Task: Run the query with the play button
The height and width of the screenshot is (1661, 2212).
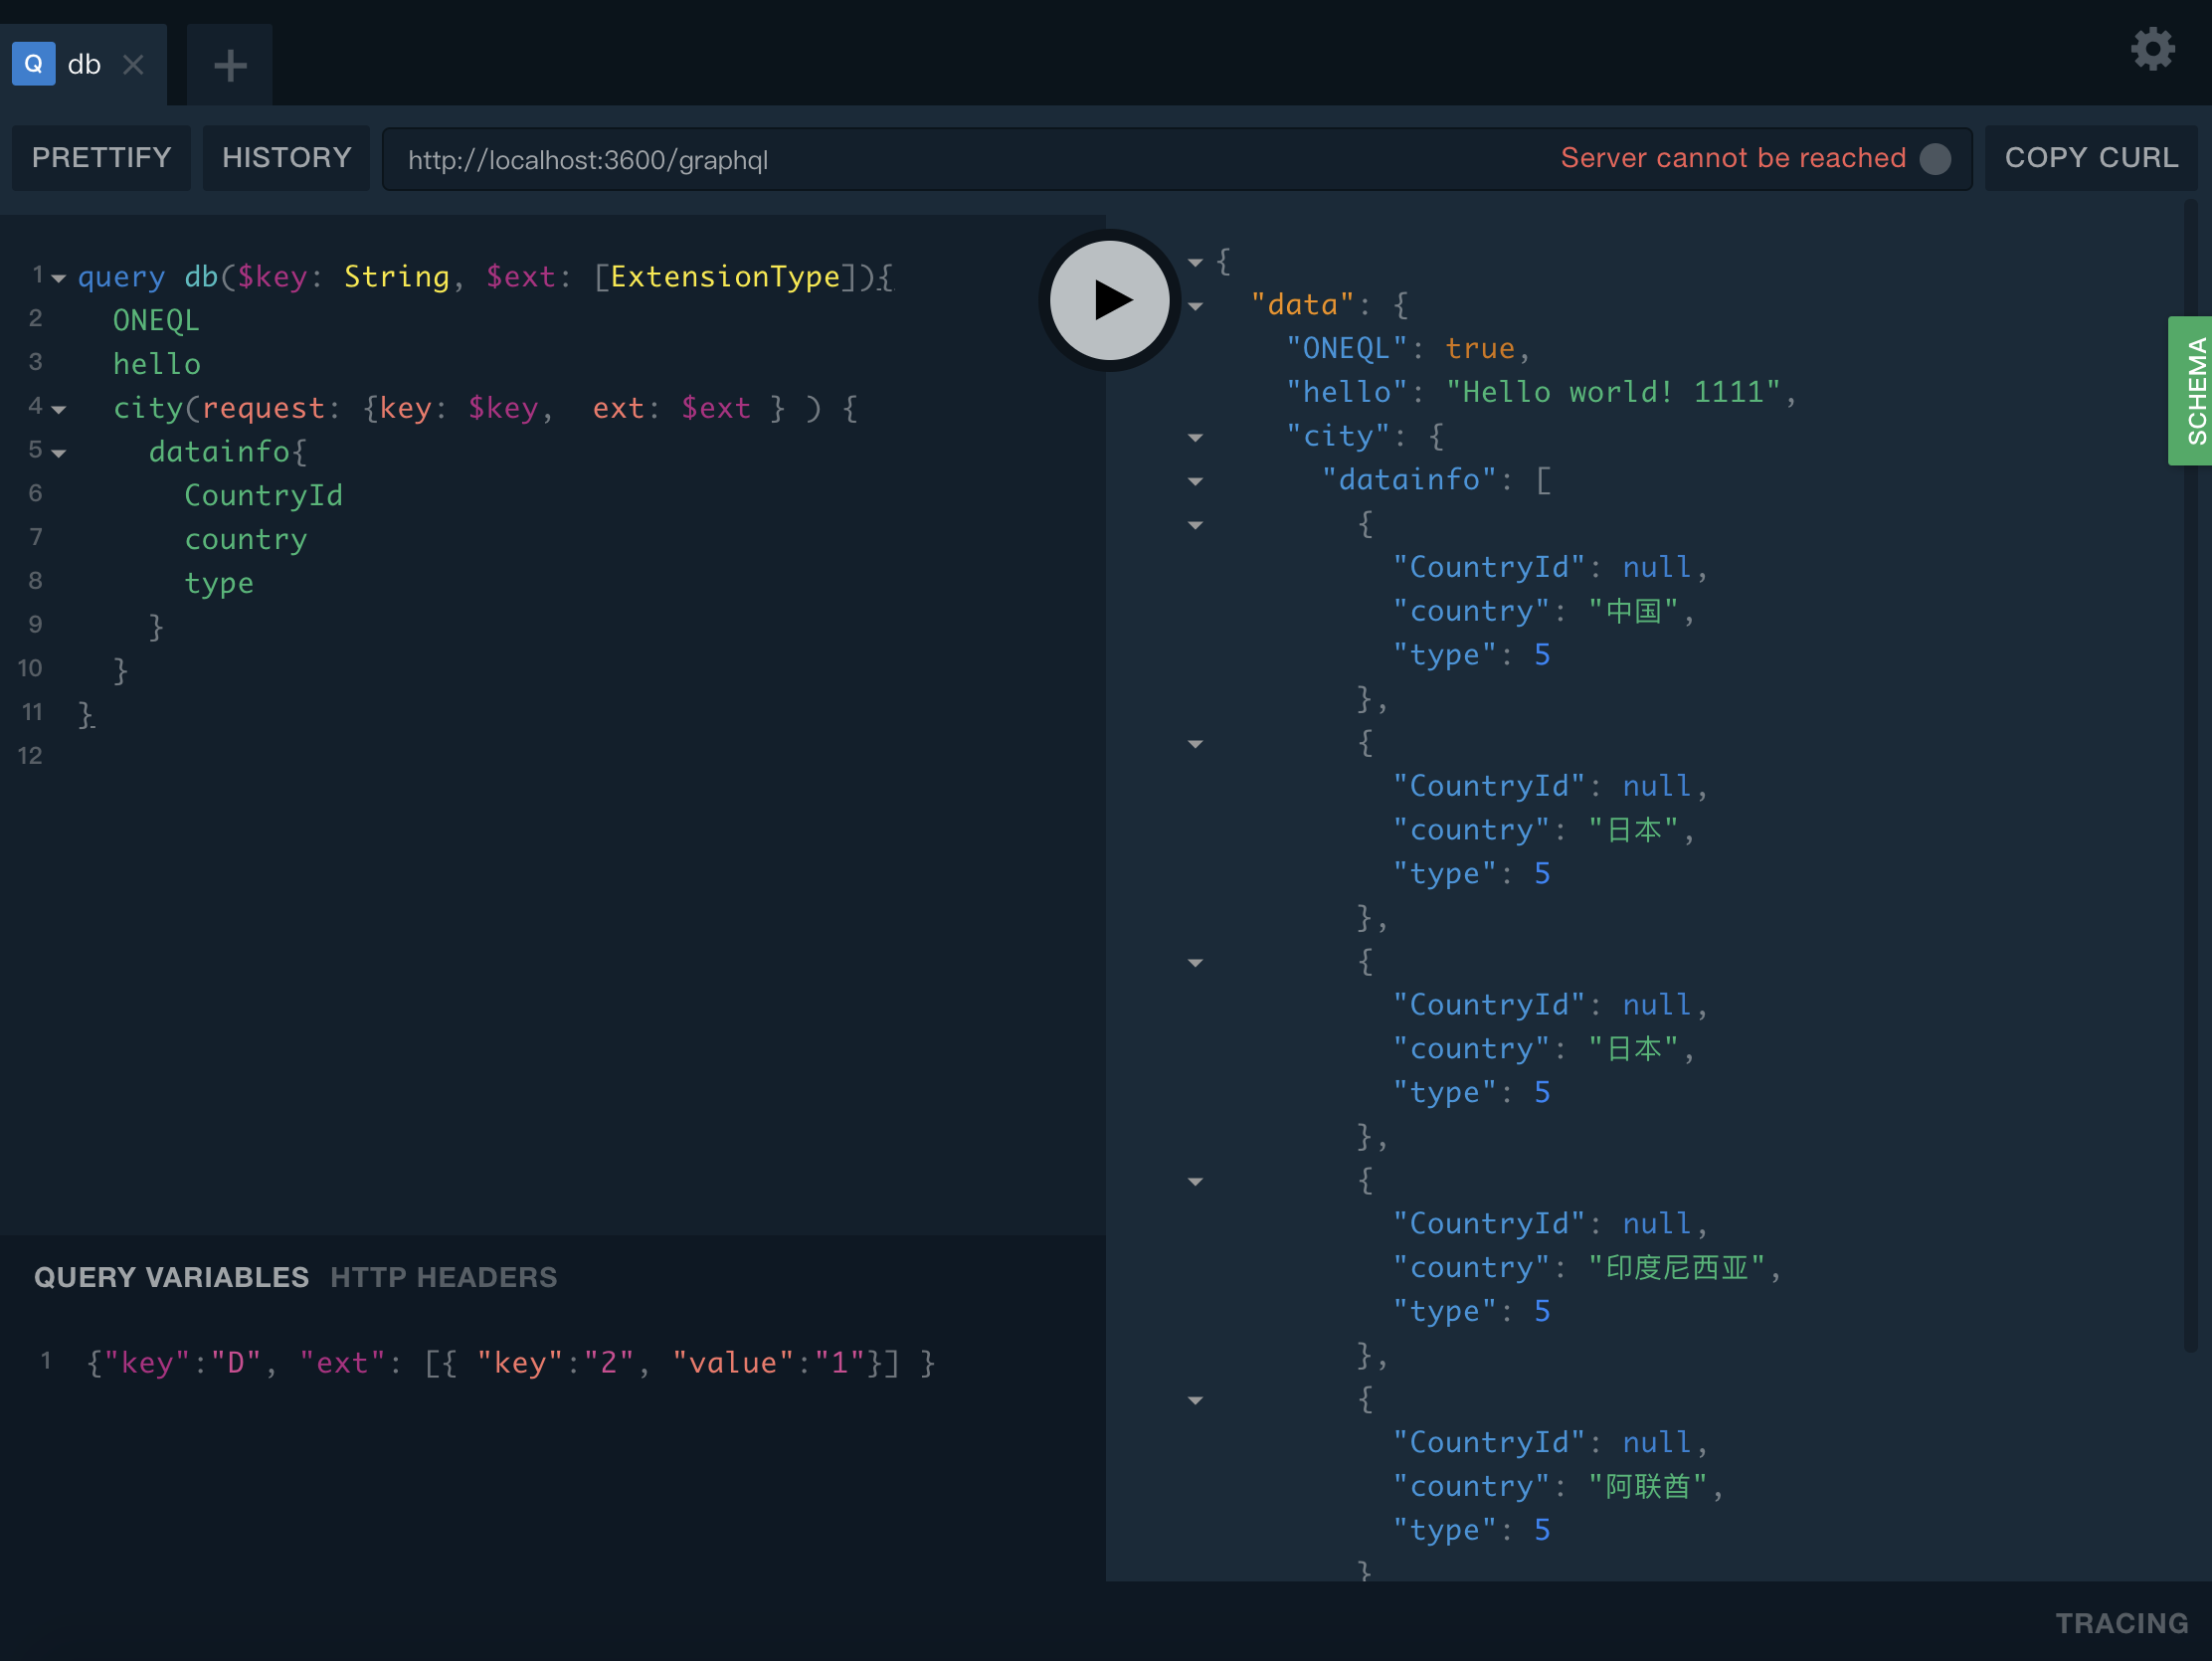Action: [1108, 299]
